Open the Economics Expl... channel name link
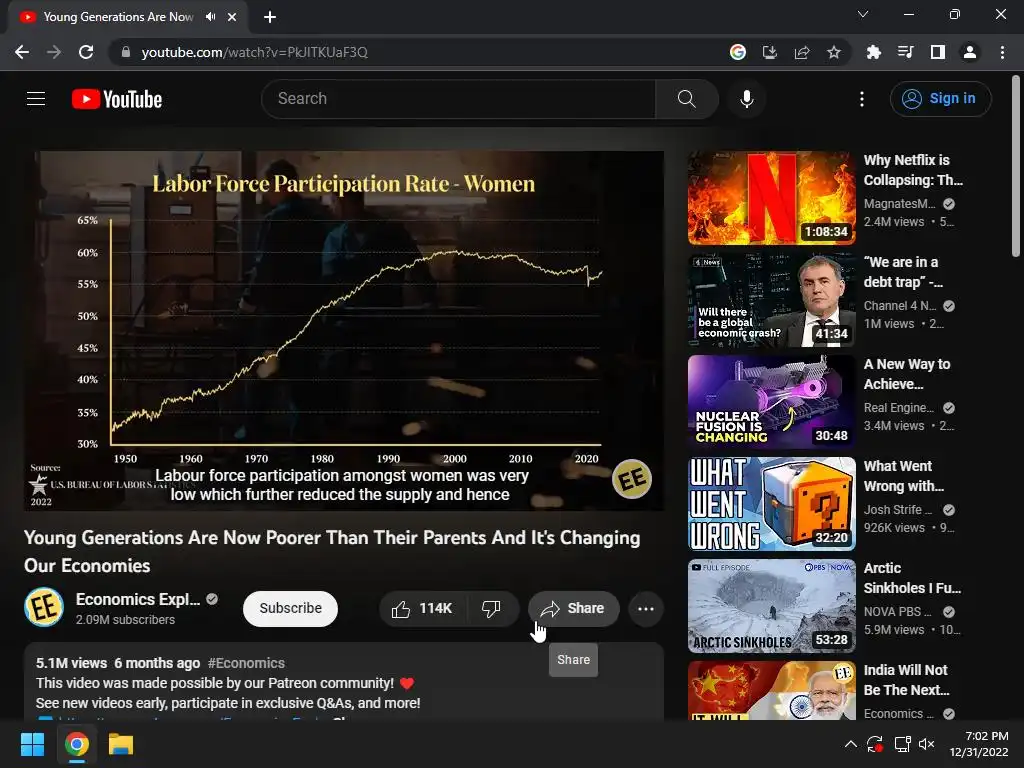The height and width of the screenshot is (768, 1024). pyautogui.click(x=138, y=599)
